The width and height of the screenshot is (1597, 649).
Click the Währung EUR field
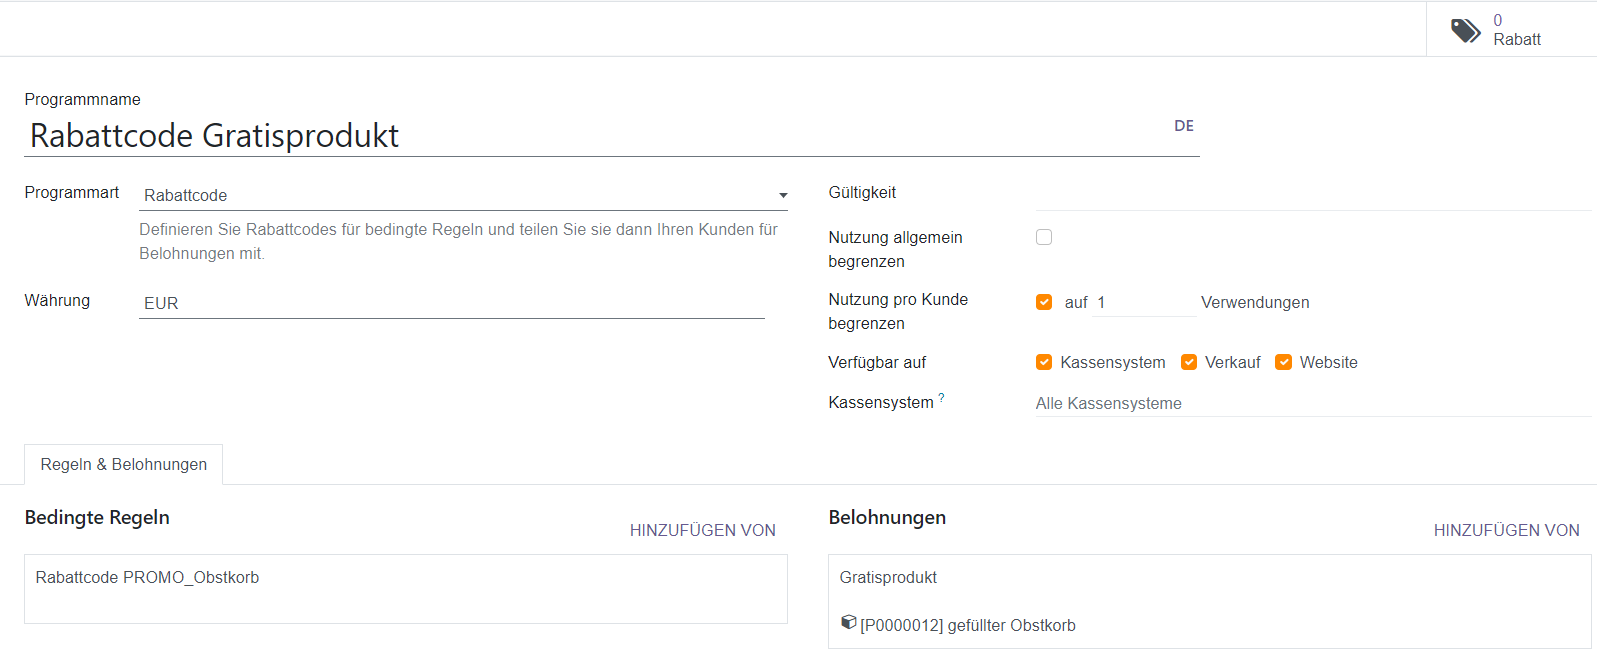coord(451,303)
